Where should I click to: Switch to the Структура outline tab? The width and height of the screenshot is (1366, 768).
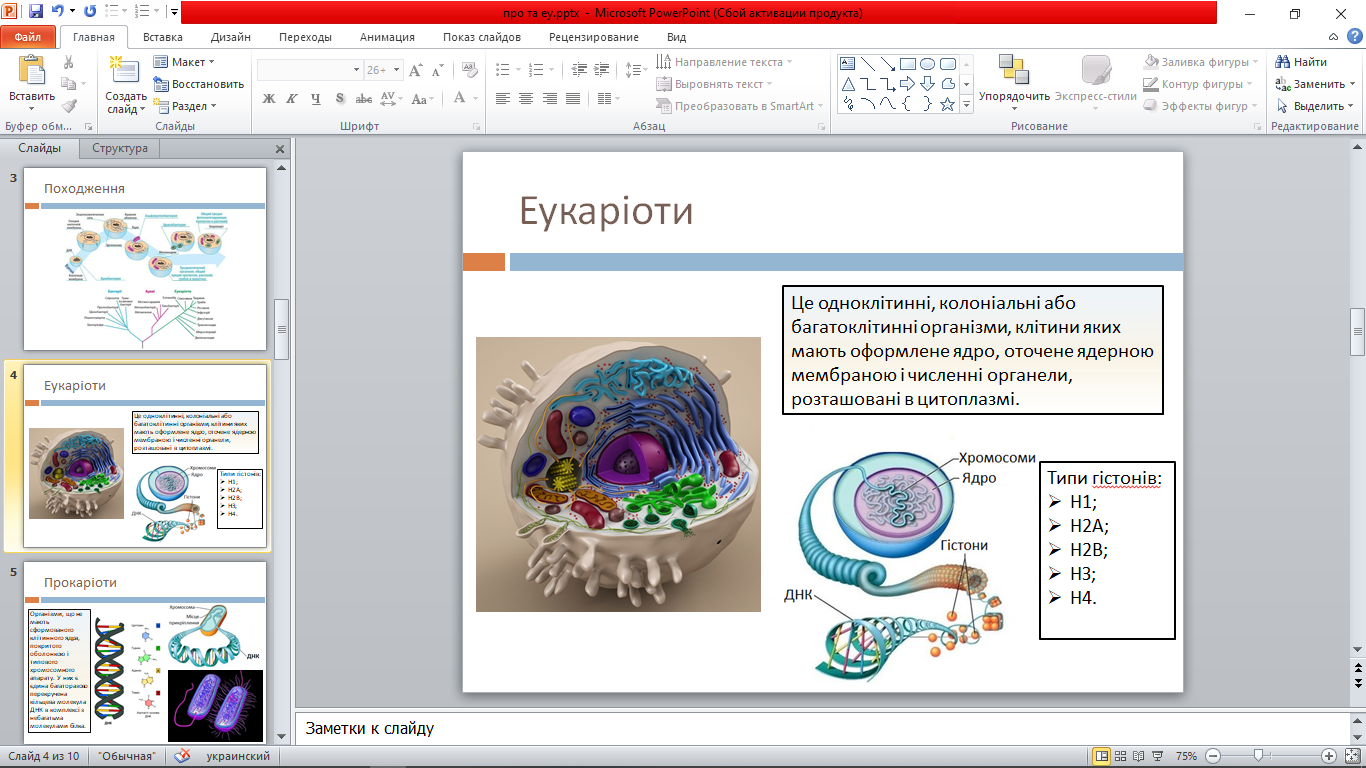[120, 148]
